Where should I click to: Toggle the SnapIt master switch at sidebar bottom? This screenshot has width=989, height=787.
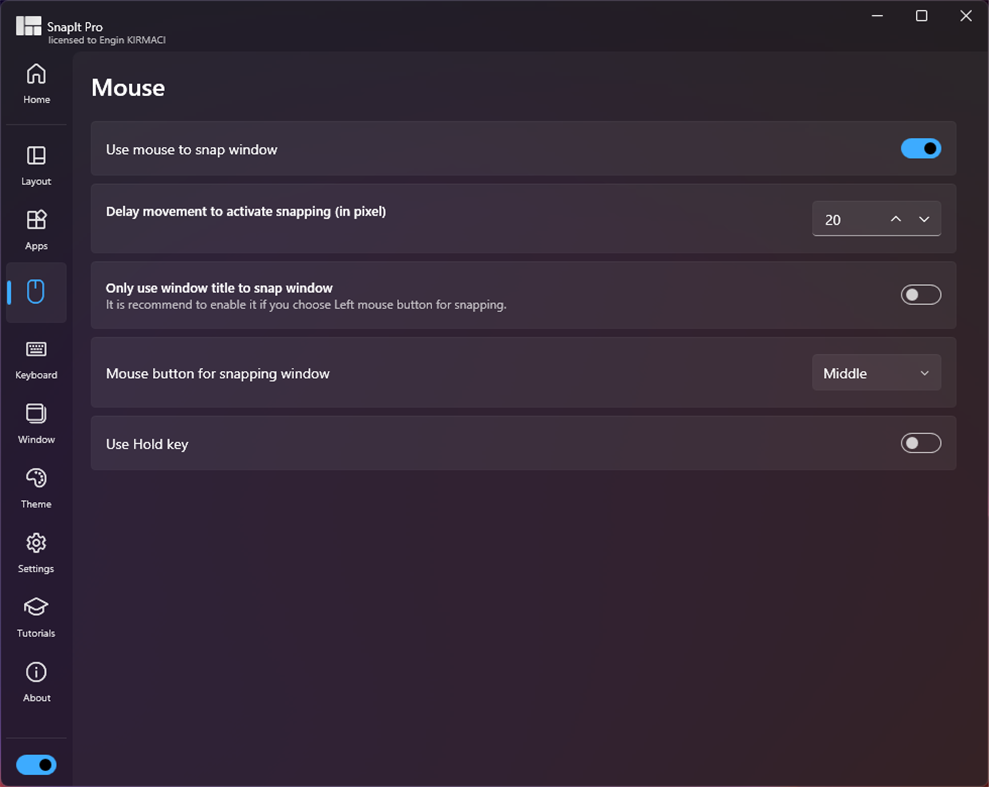pyautogui.click(x=36, y=765)
